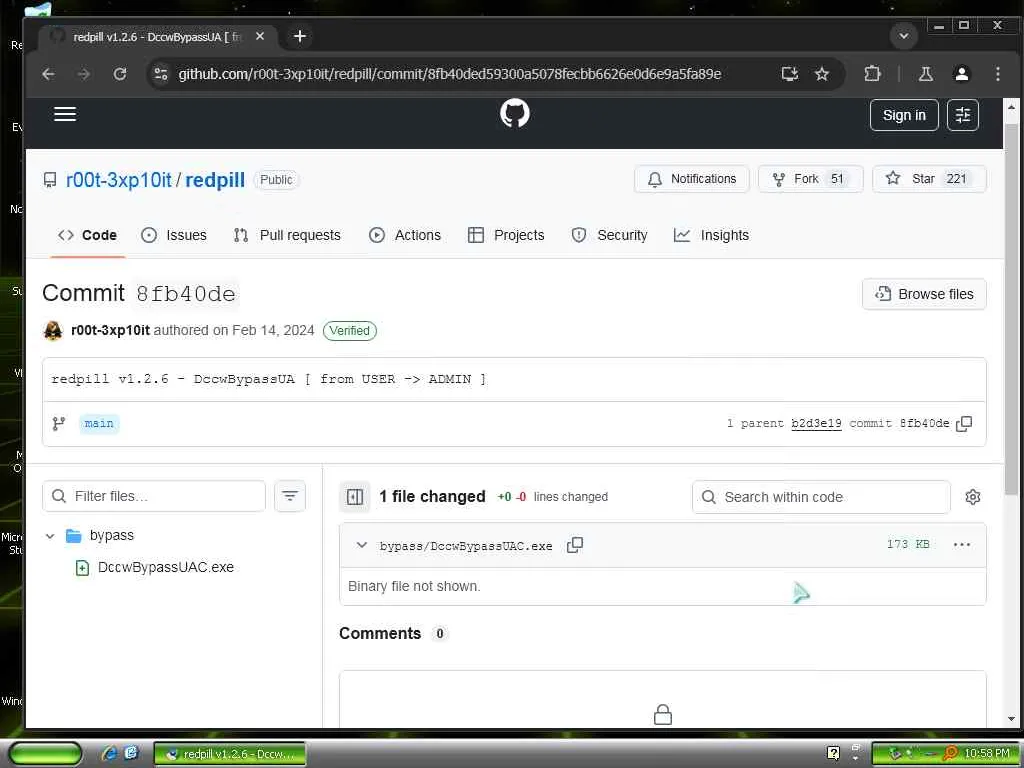1024x768 pixels.
Task: Reload the page with the refresh icon
Action: (120, 74)
